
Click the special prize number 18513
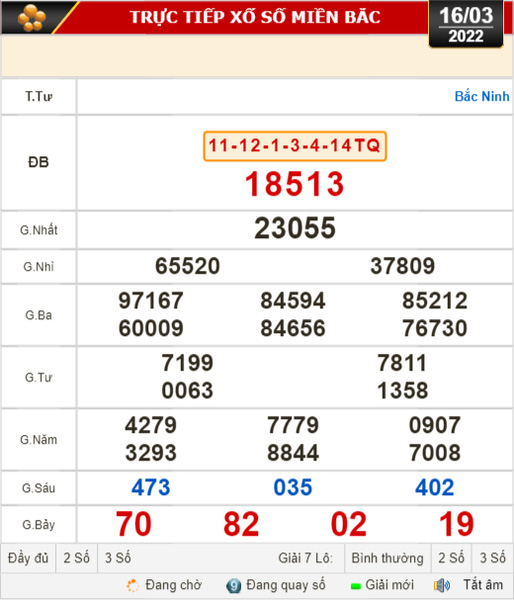[x=295, y=184]
